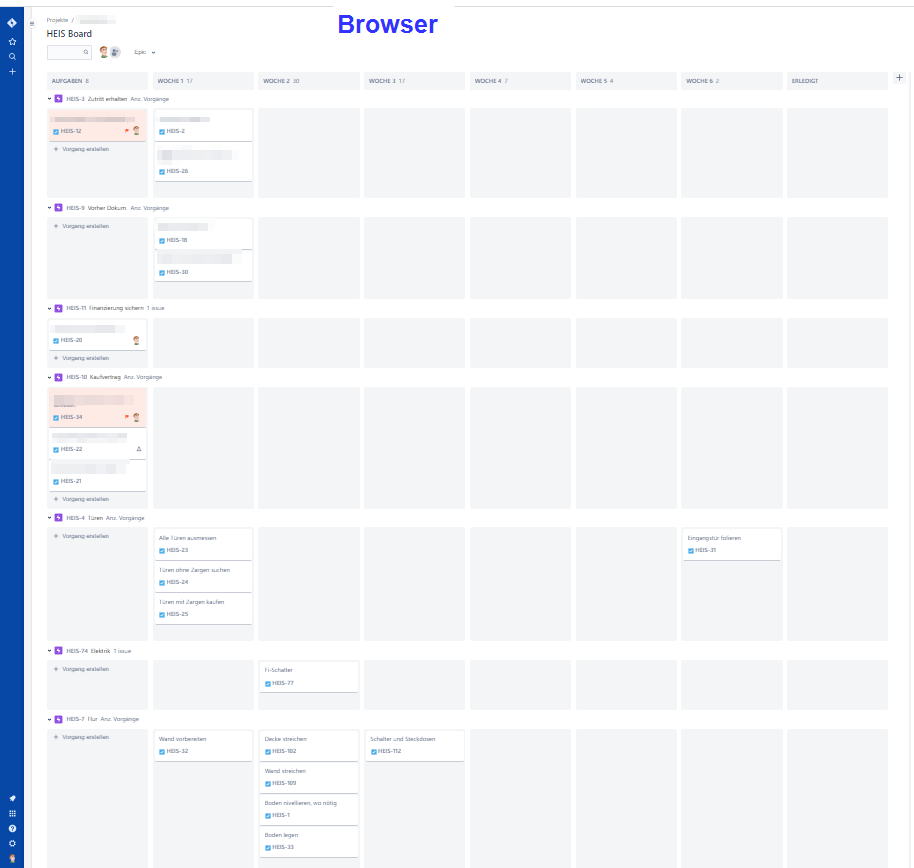Open issue key HEIS-2
This screenshot has height=868, width=914.
[175, 131]
